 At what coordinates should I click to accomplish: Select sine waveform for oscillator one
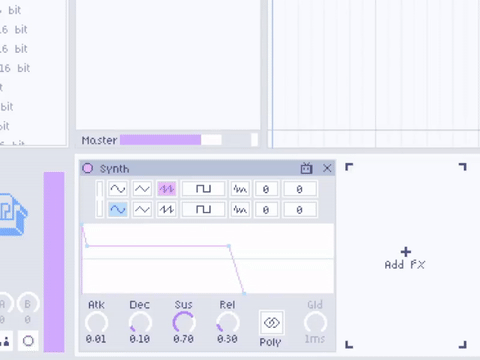tap(117, 189)
